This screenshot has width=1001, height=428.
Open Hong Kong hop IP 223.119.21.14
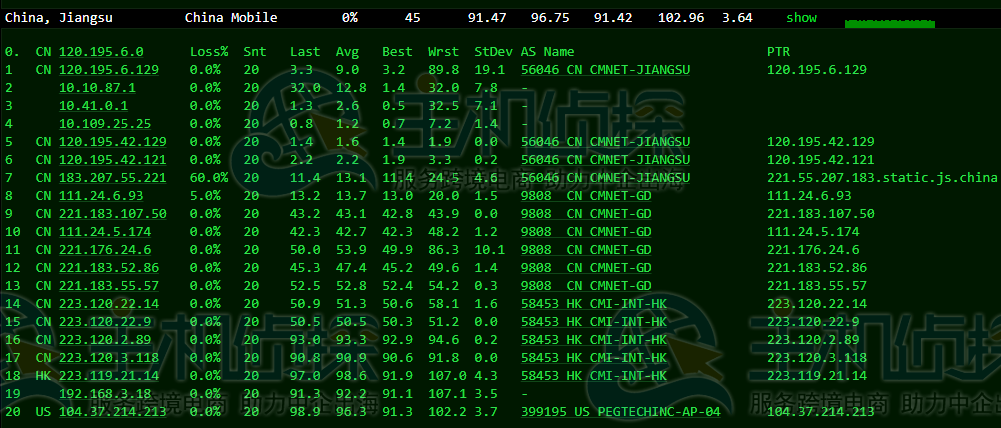pyautogui.click(x=109, y=376)
